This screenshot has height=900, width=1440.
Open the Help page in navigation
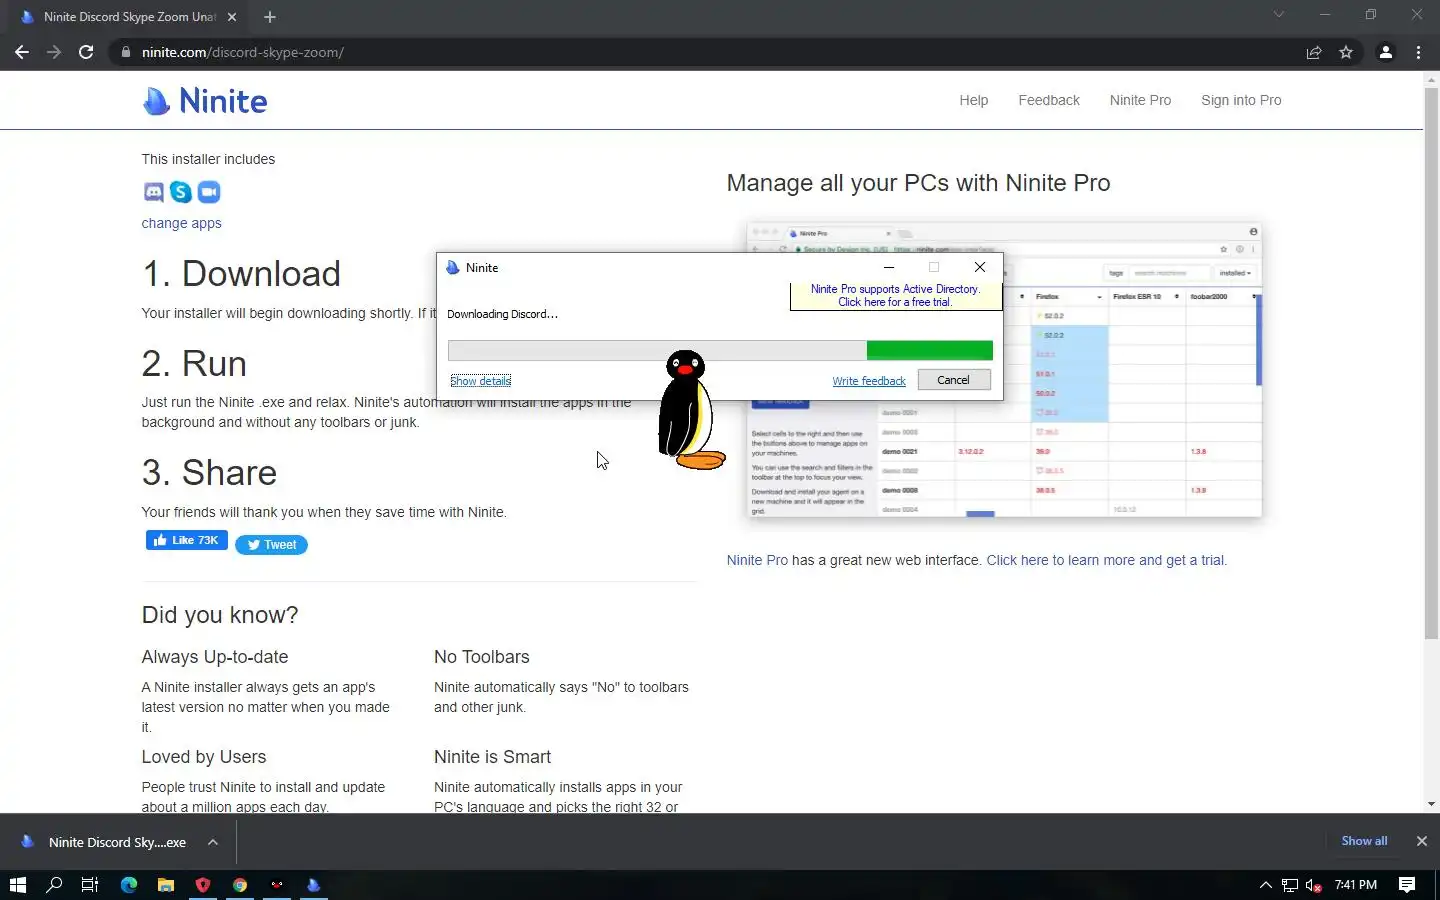click(x=973, y=100)
